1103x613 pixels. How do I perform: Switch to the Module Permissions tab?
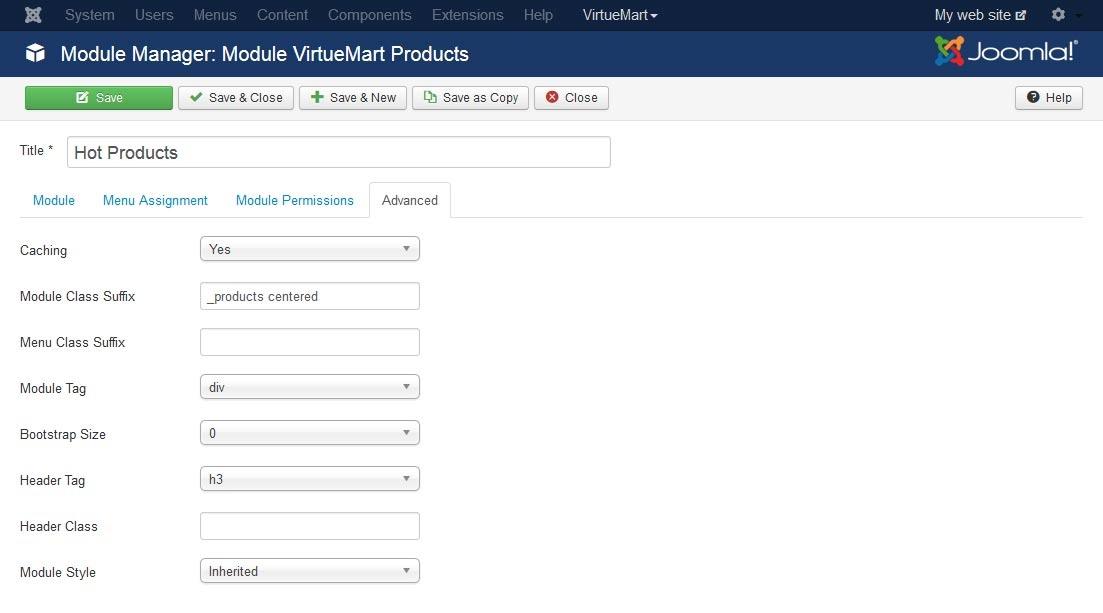[294, 200]
